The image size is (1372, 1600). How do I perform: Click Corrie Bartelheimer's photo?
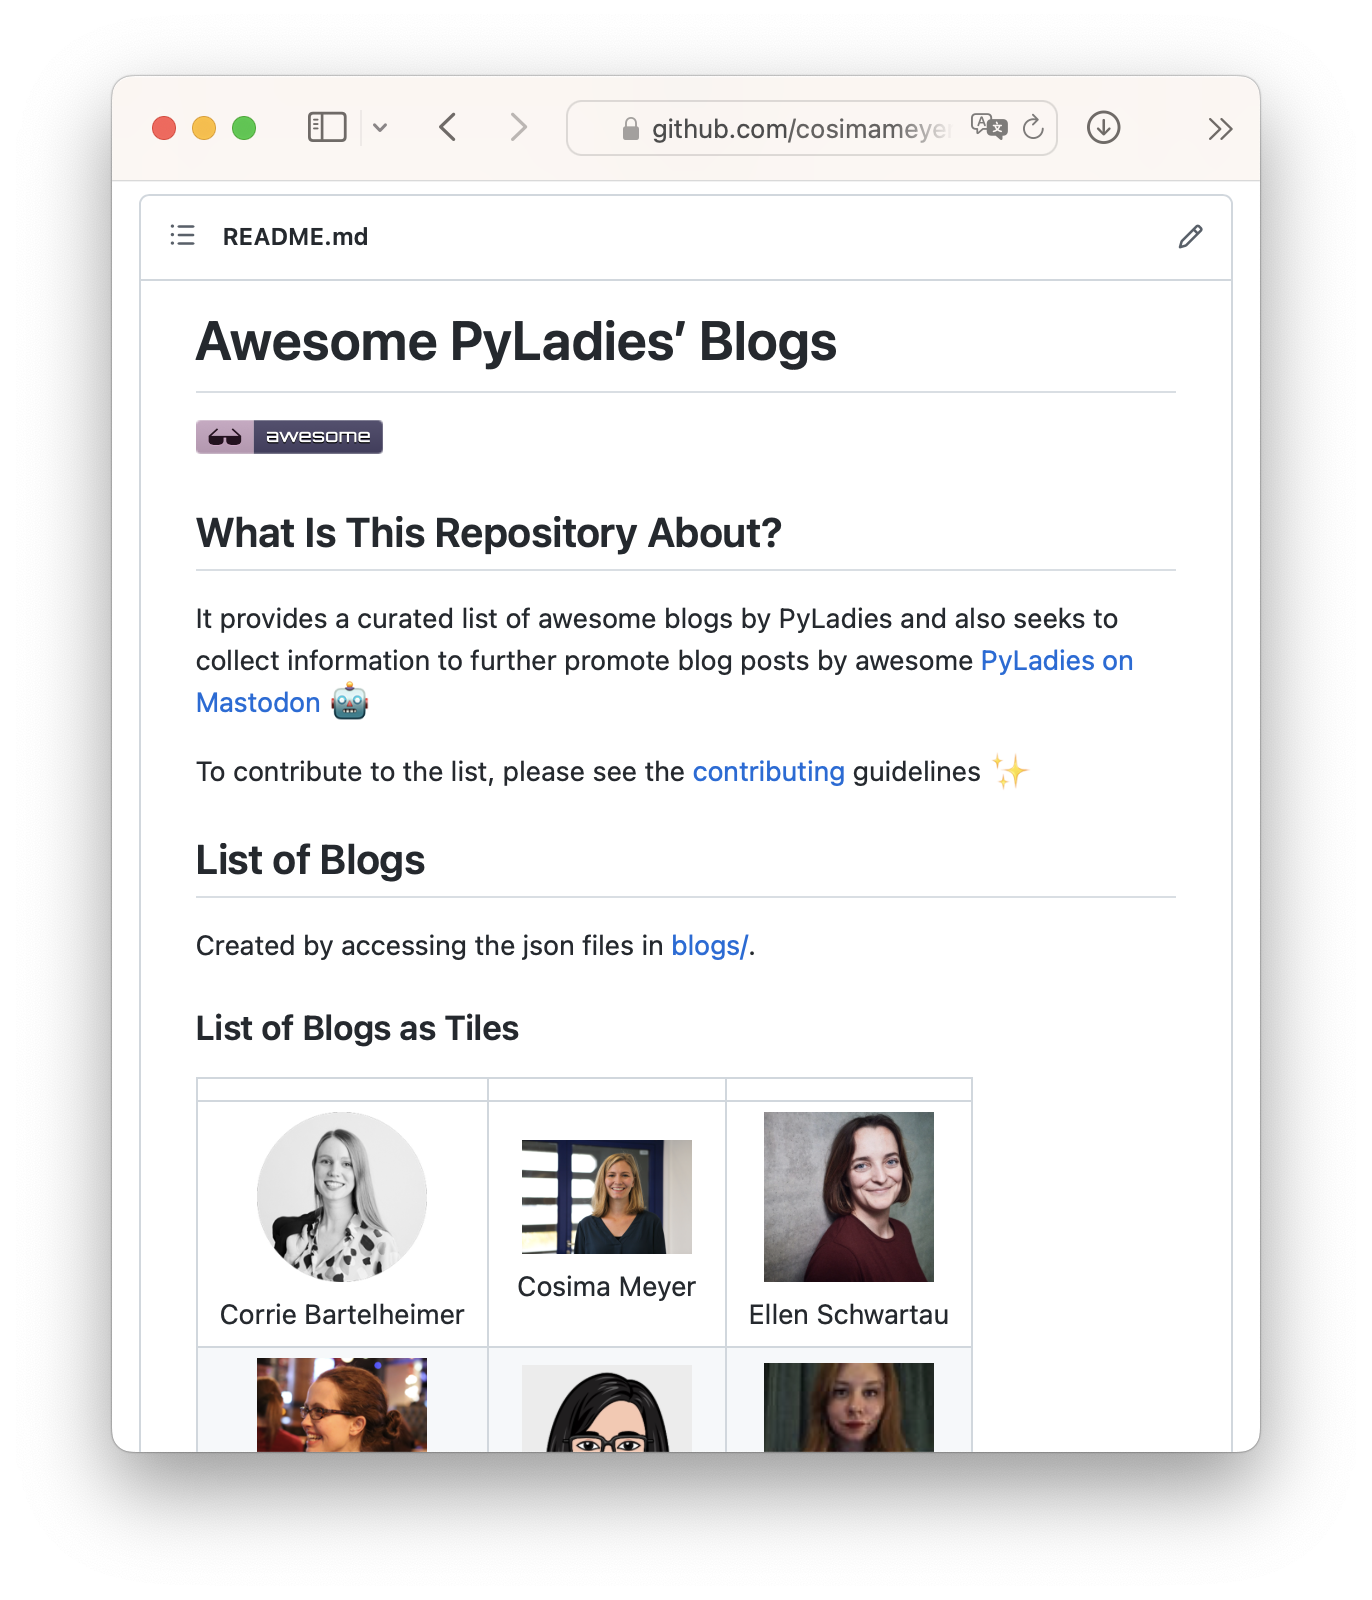point(342,1197)
